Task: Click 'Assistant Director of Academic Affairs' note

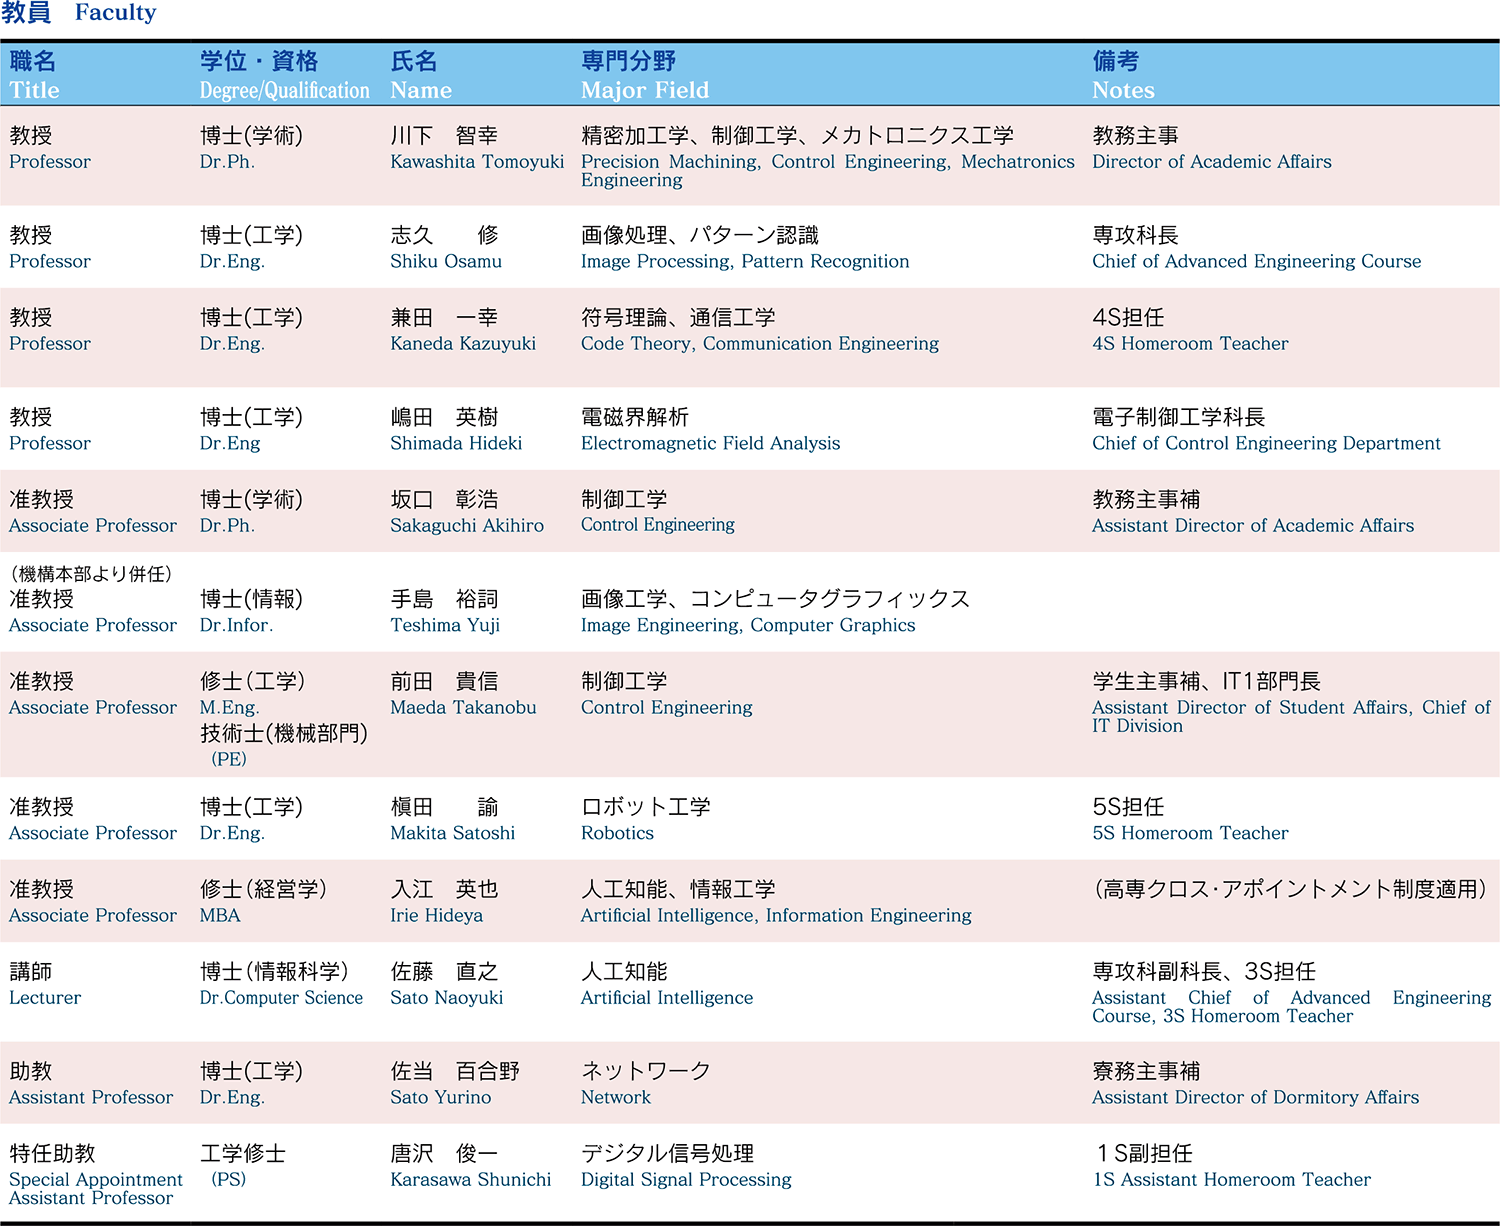Action: coord(1253,526)
